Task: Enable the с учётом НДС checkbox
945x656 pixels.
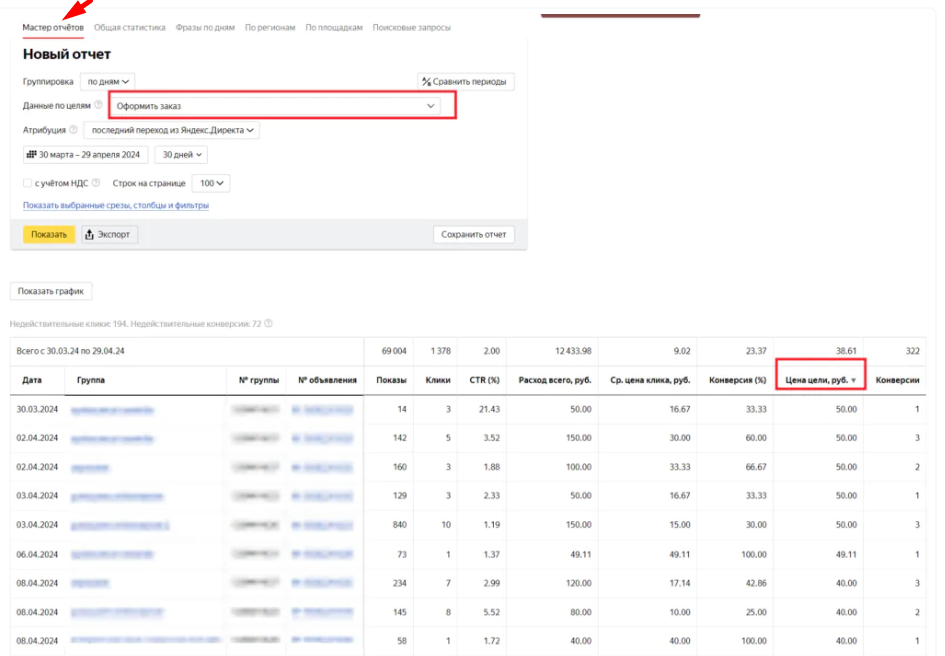Action: pyautogui.click(x=27, y=184)
